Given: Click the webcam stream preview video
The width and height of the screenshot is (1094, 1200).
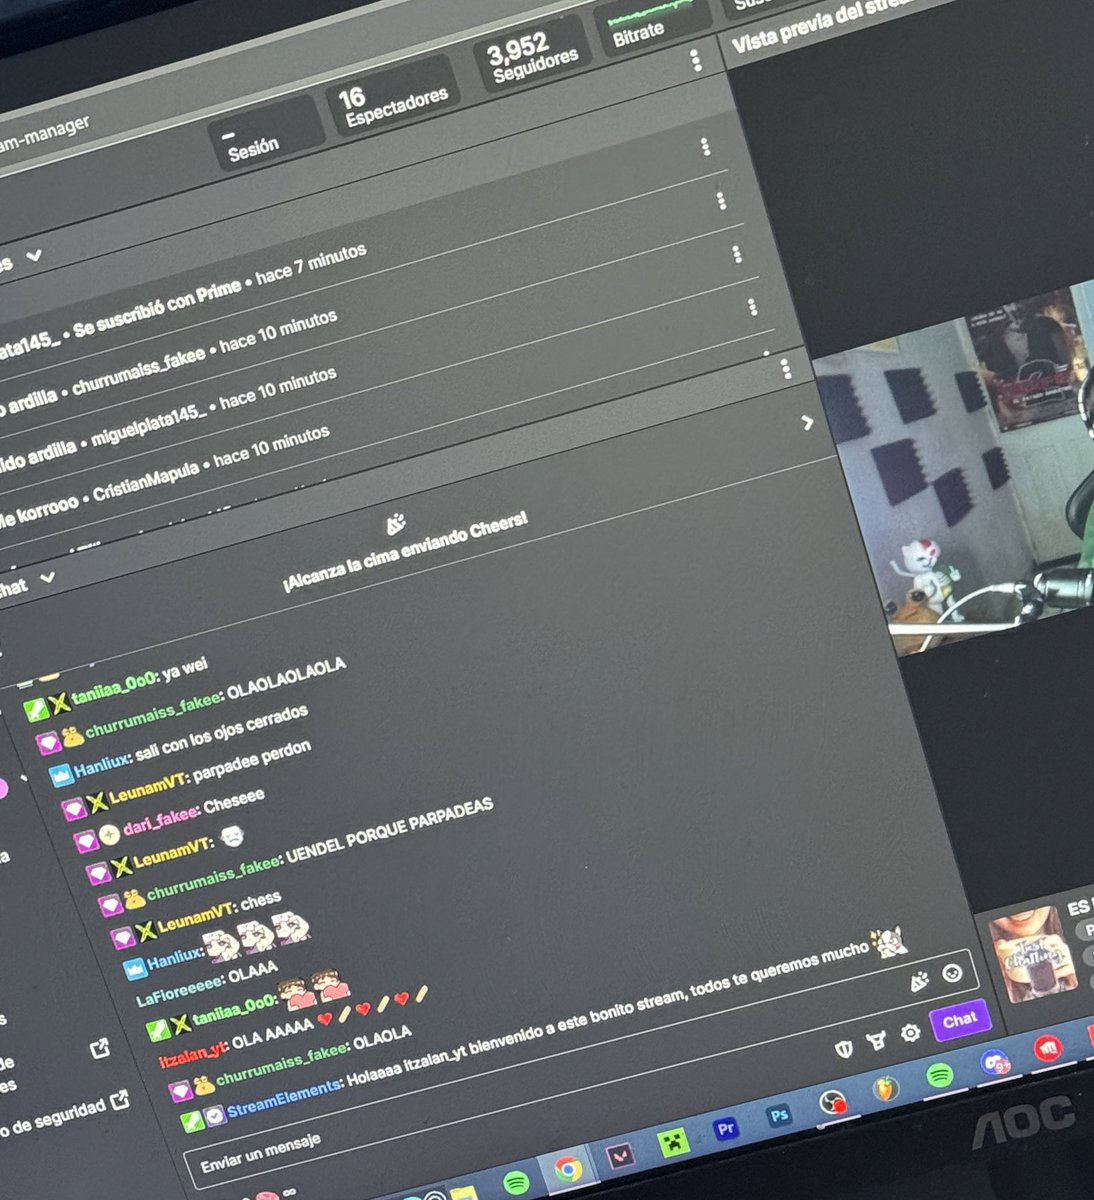Looking at the screenshot, I should tap(955, 470).
